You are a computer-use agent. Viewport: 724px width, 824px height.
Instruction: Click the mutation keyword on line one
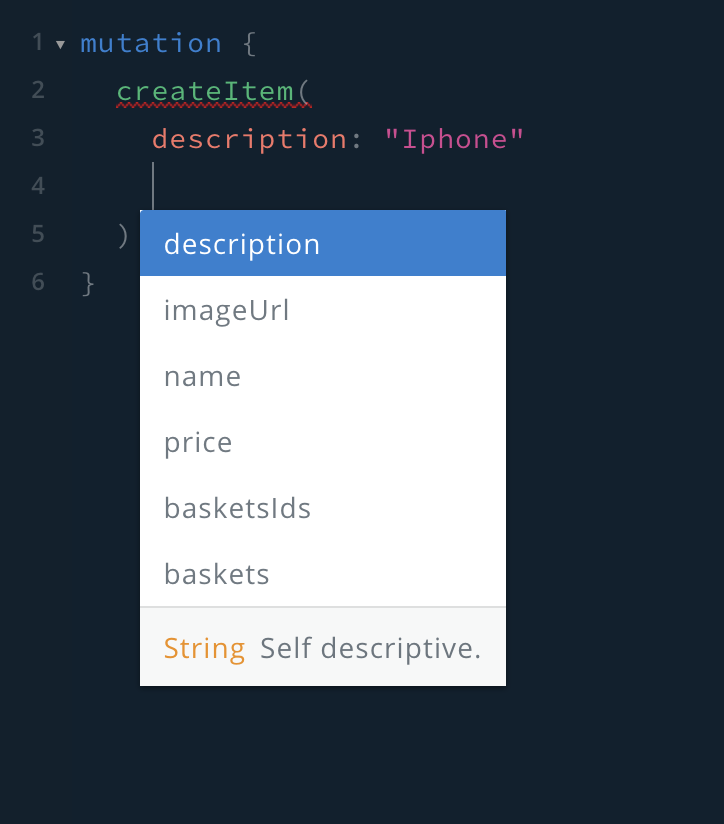pyautogui.click(x=151, y=43)
